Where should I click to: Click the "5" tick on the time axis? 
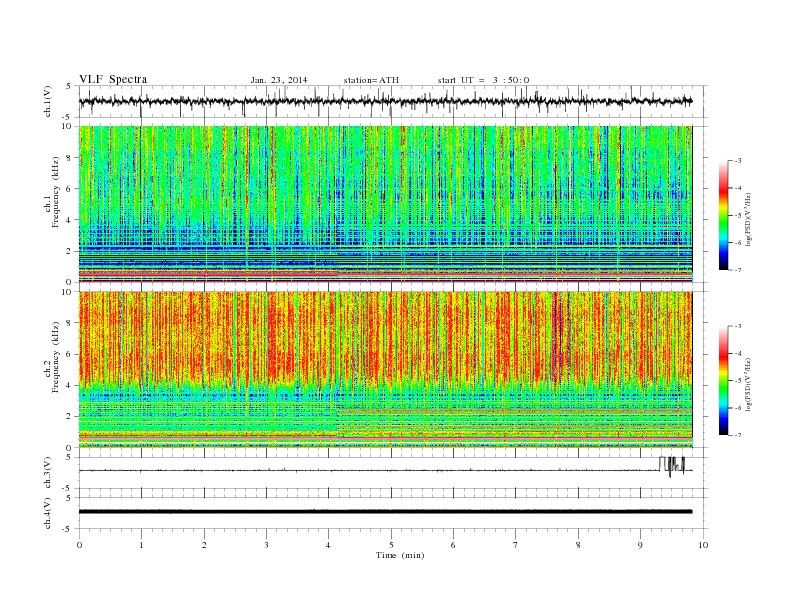click(391, 545)
